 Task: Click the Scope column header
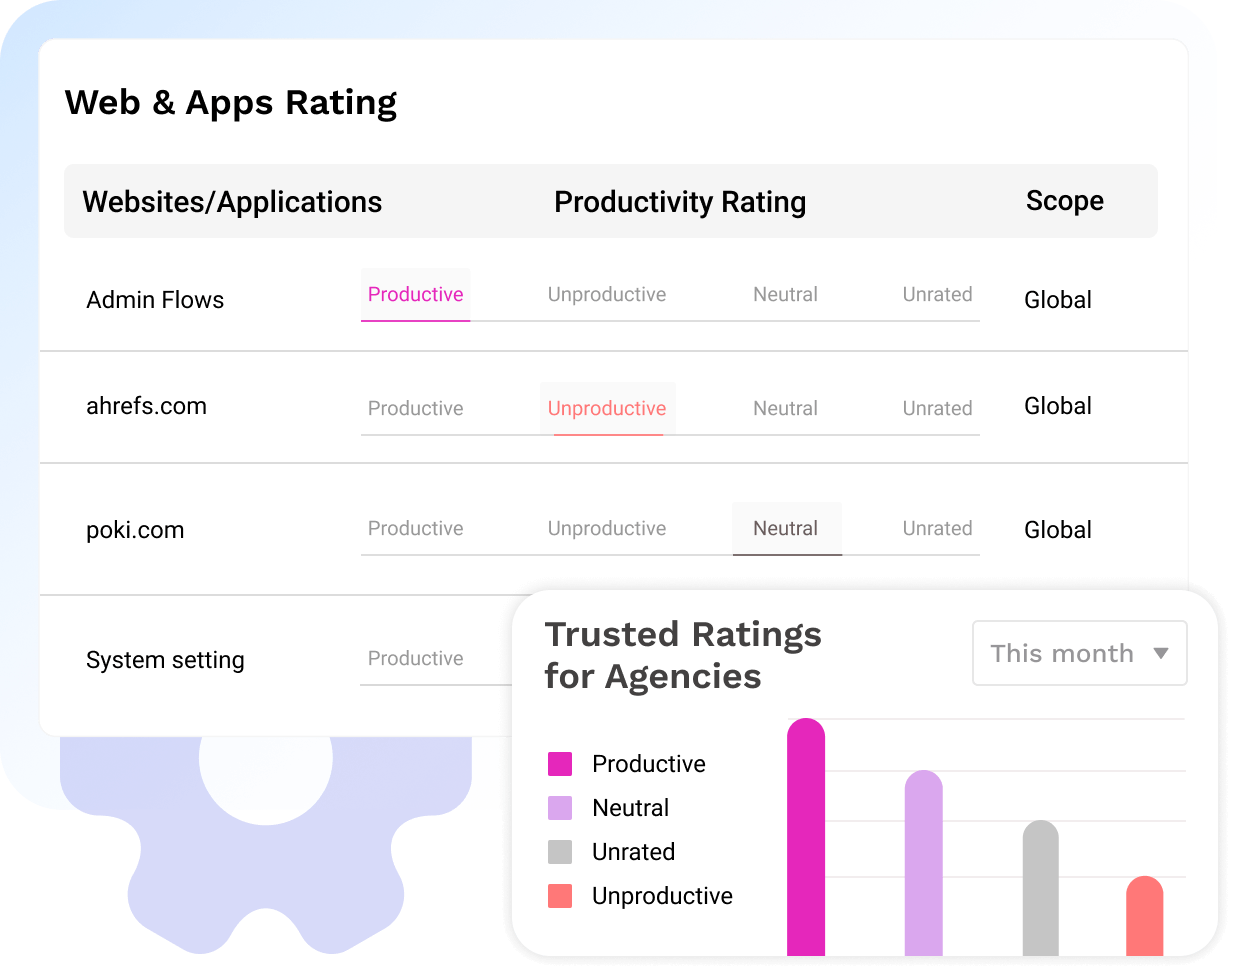click(1064, 201)
